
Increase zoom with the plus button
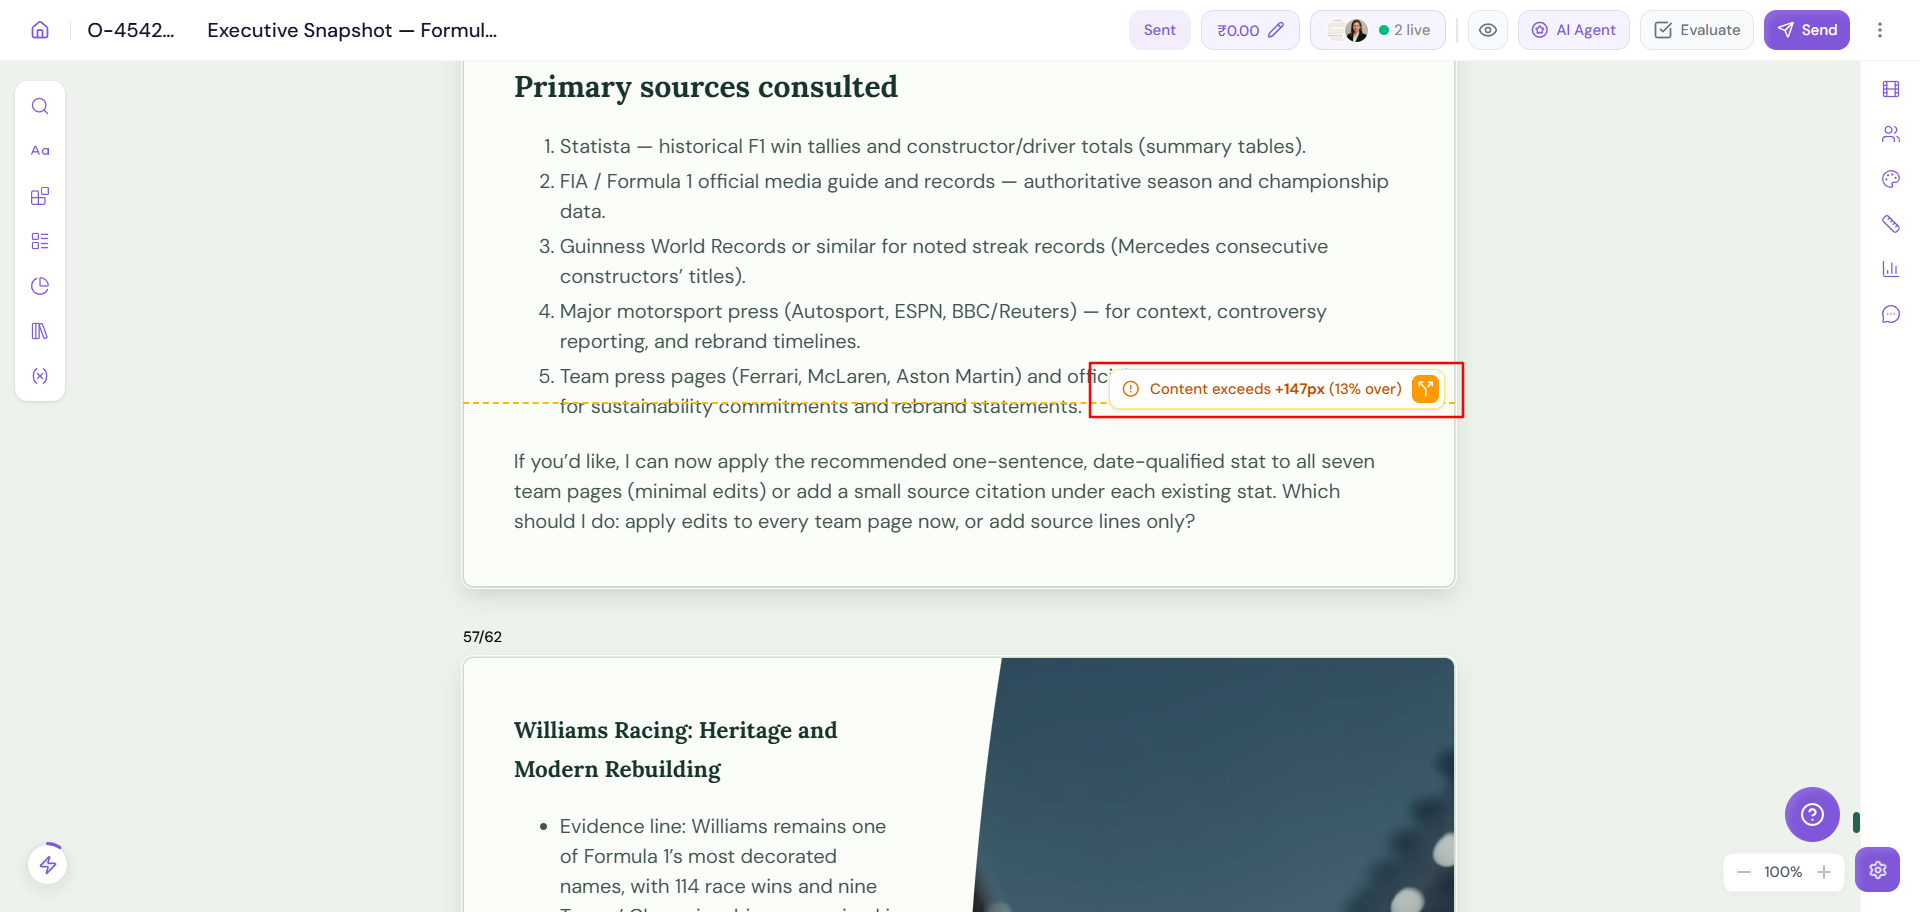(1824, 872)
